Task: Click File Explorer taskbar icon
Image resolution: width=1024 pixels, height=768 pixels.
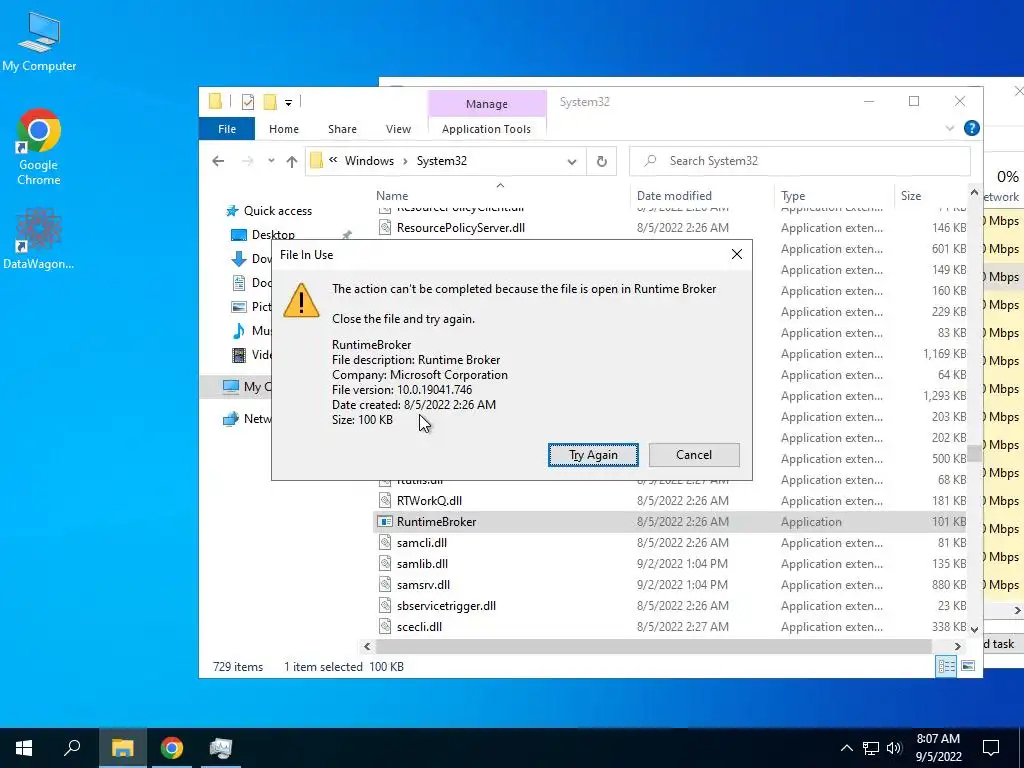Action: coord(122,748)
